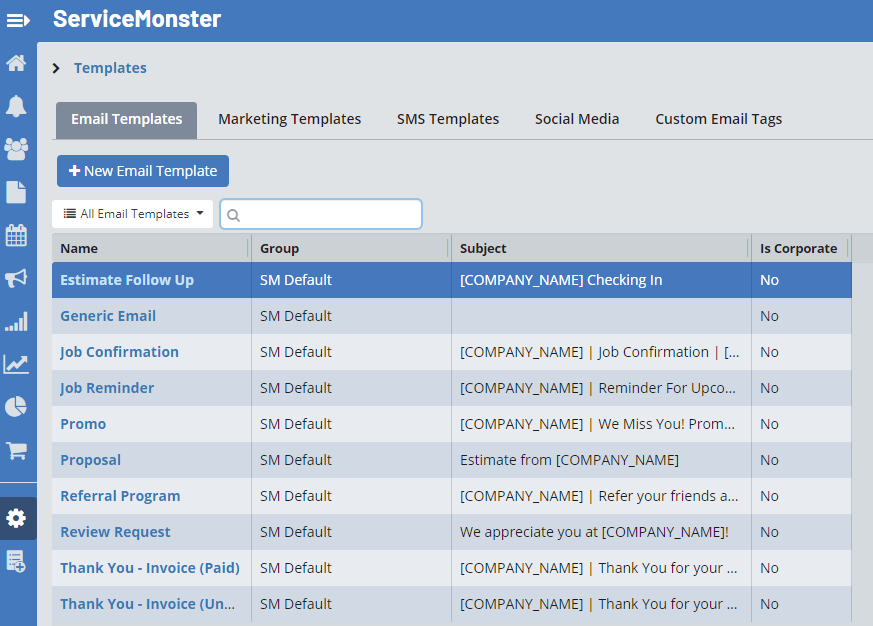Expand the Templates breadcrumb chevron

click(56, 68)
